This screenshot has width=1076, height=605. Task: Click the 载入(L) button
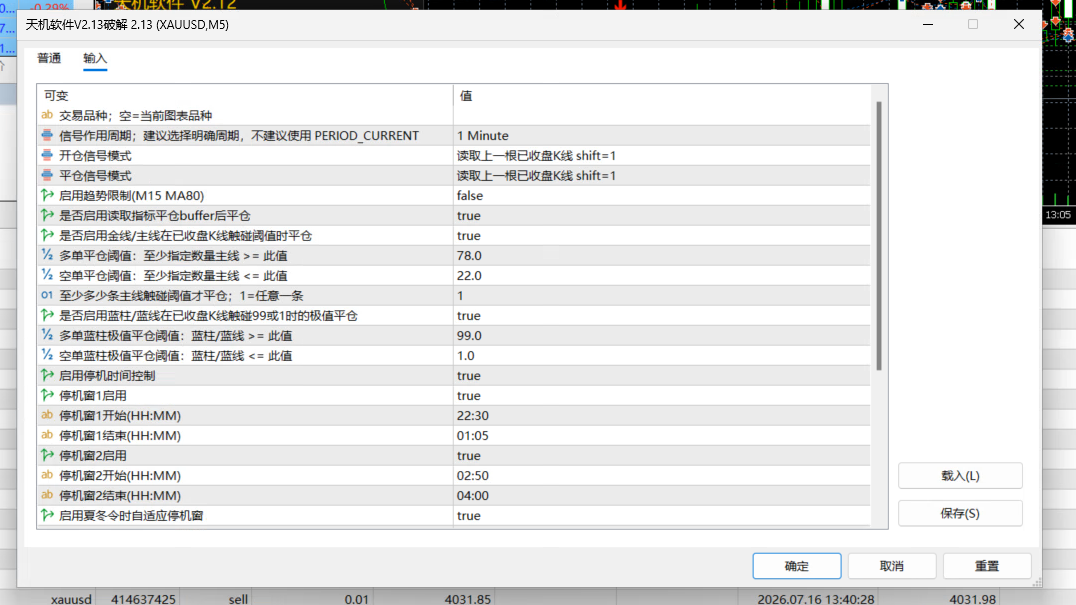960,475
